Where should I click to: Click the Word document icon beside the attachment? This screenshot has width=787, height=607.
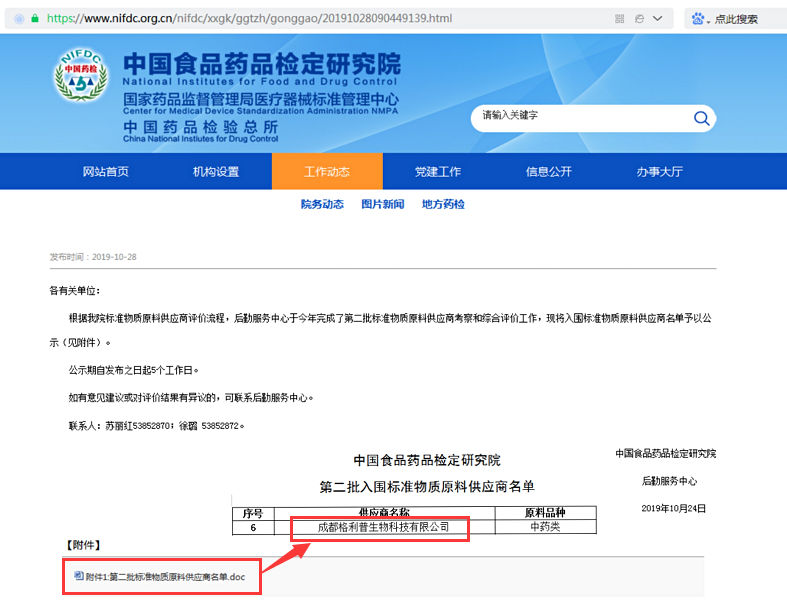79,576
